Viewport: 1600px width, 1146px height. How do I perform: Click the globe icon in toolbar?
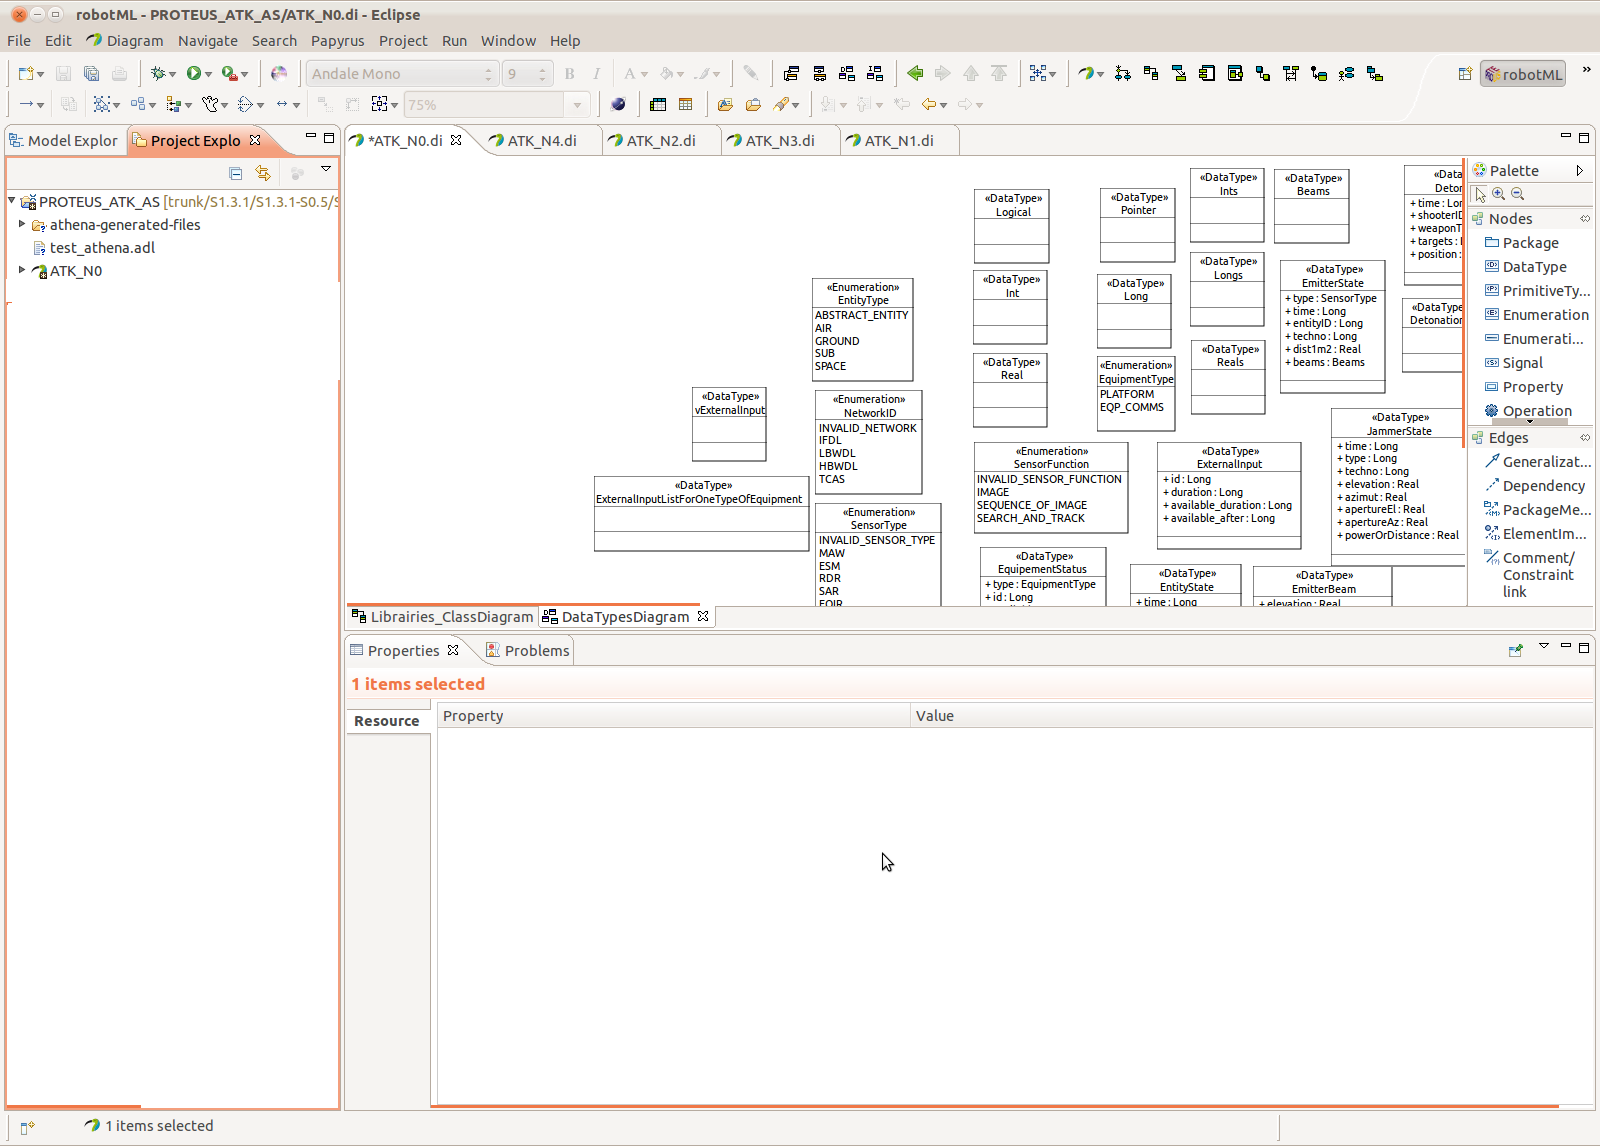(x=618, y=104)
